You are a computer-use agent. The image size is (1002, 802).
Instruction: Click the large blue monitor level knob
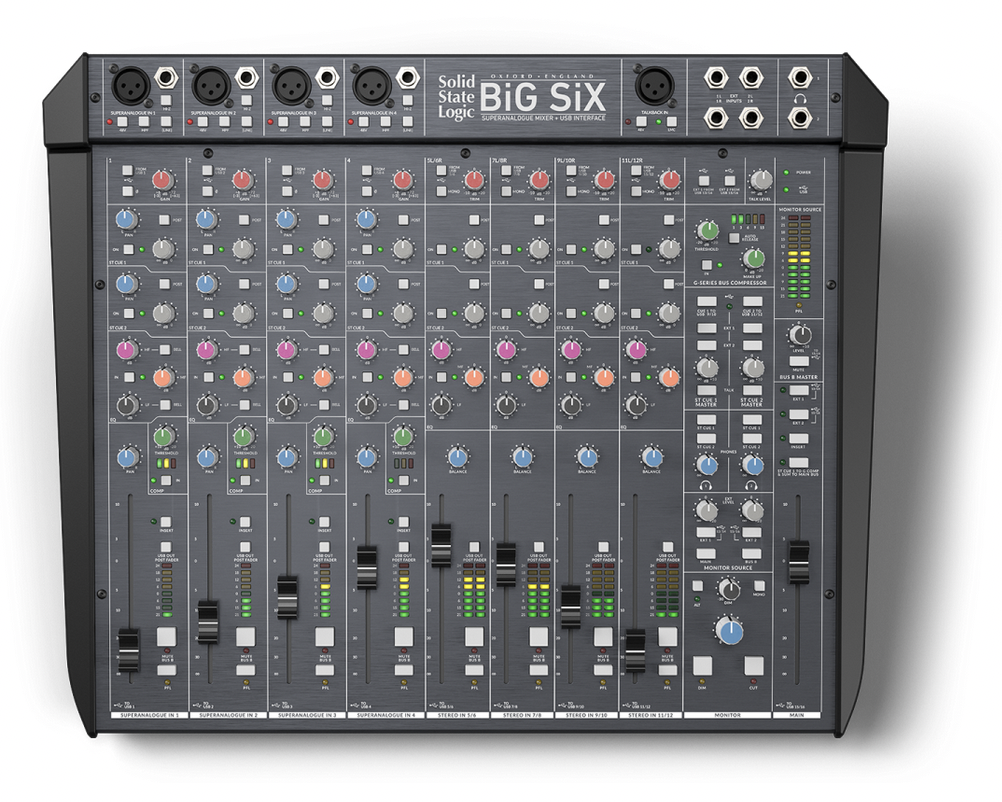tap(729, 631)
